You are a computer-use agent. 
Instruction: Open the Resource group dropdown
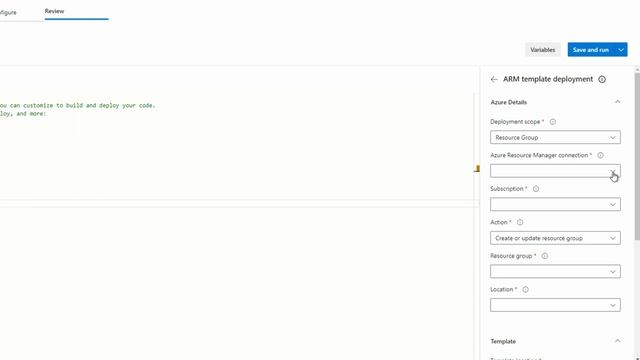pyautogui.click(x=556, y=271)
